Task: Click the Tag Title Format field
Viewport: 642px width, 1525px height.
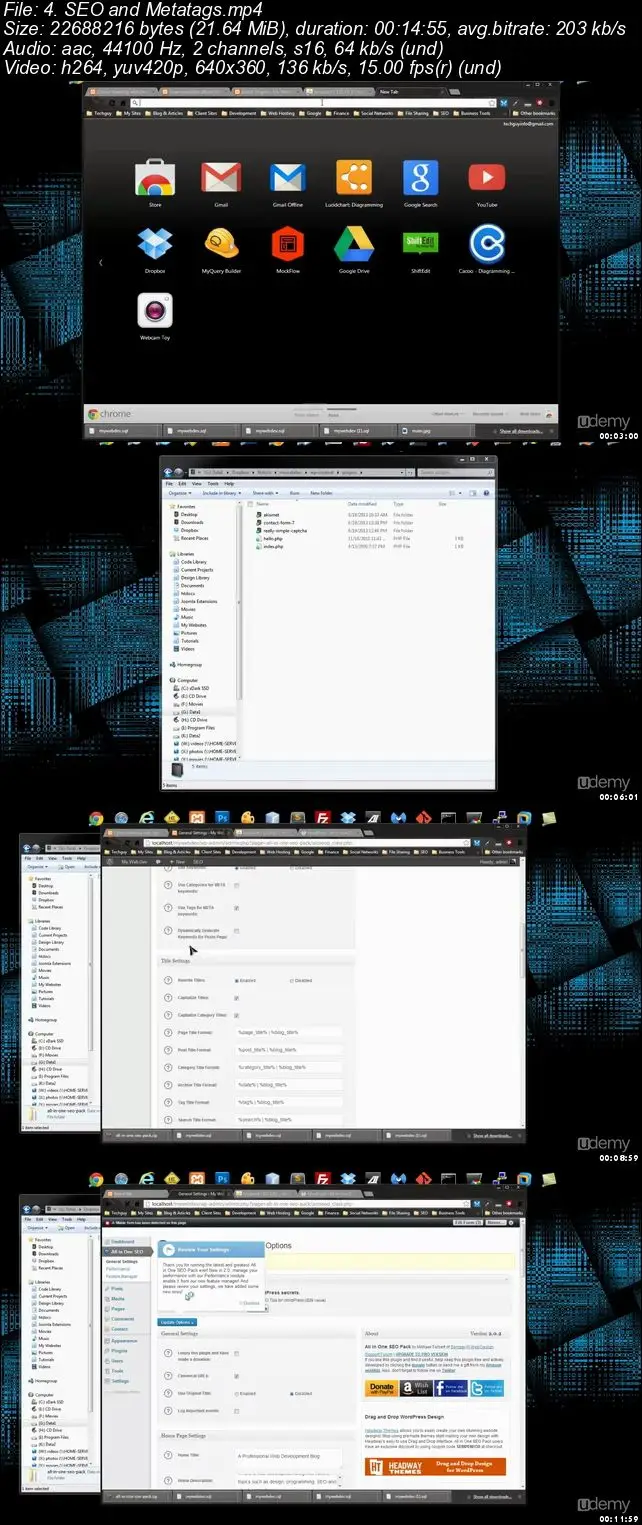Action: click(x=288, y=1102)
